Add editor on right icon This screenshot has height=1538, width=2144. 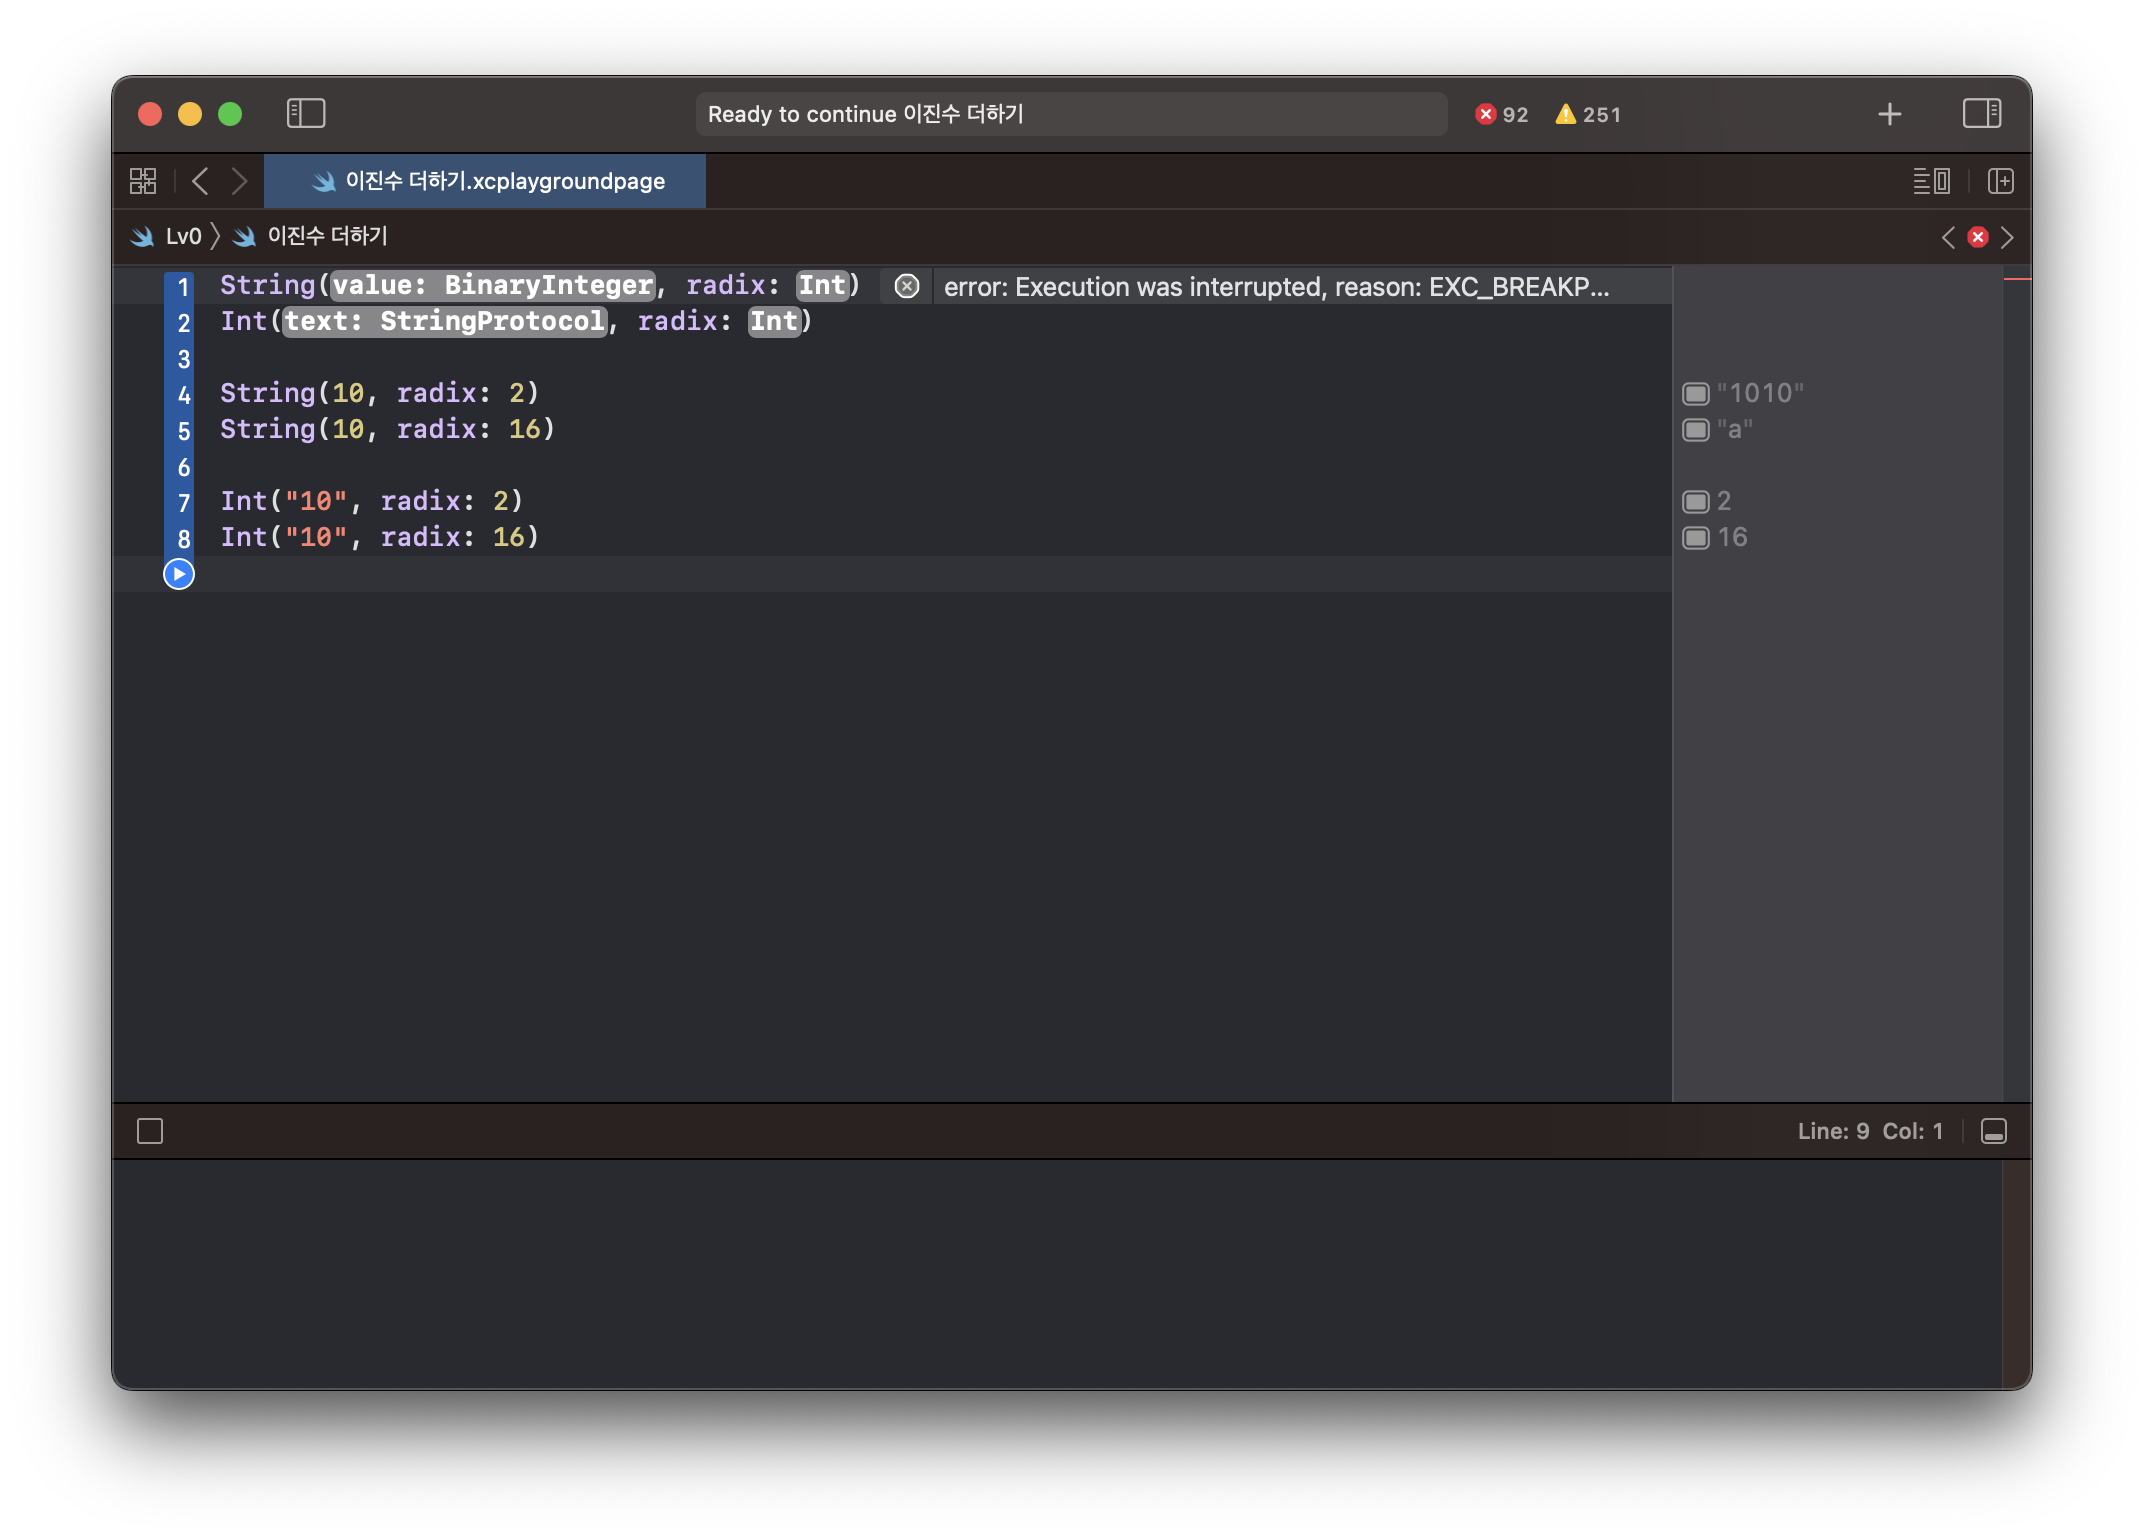point(2000,181)
